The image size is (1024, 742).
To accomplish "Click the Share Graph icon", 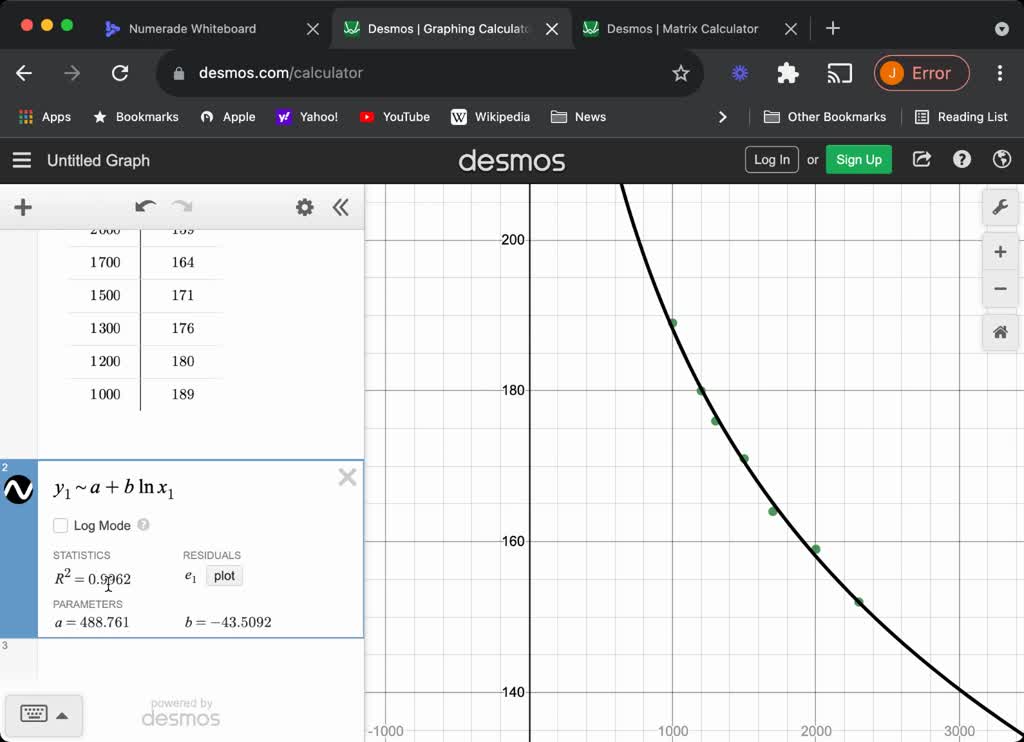I will pos(922,160).
